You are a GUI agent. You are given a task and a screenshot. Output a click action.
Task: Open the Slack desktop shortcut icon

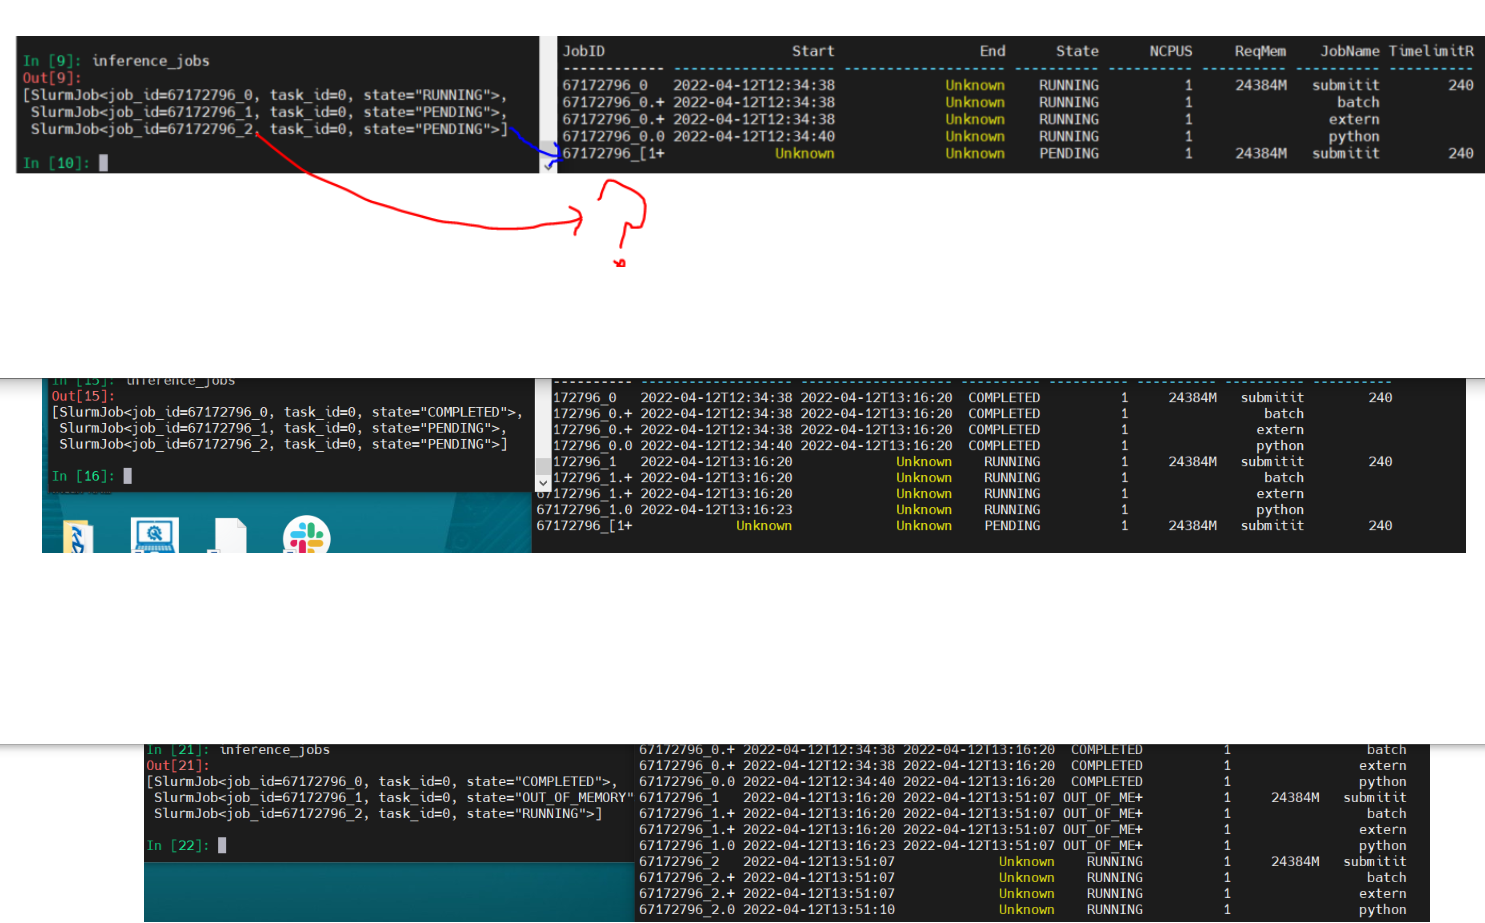pyautogui.click(x=307, y=535)
